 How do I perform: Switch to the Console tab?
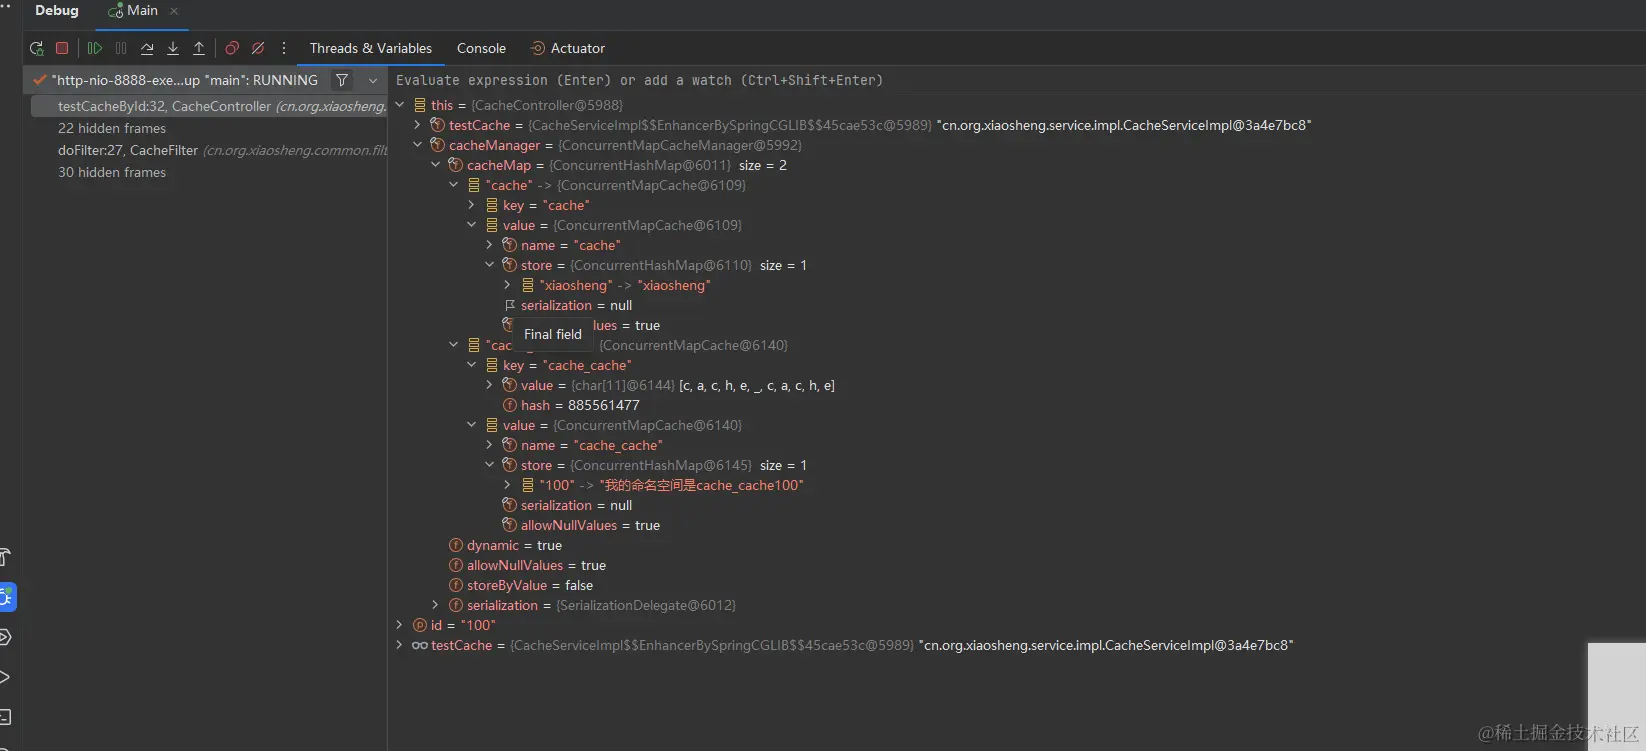click(481, 48)
